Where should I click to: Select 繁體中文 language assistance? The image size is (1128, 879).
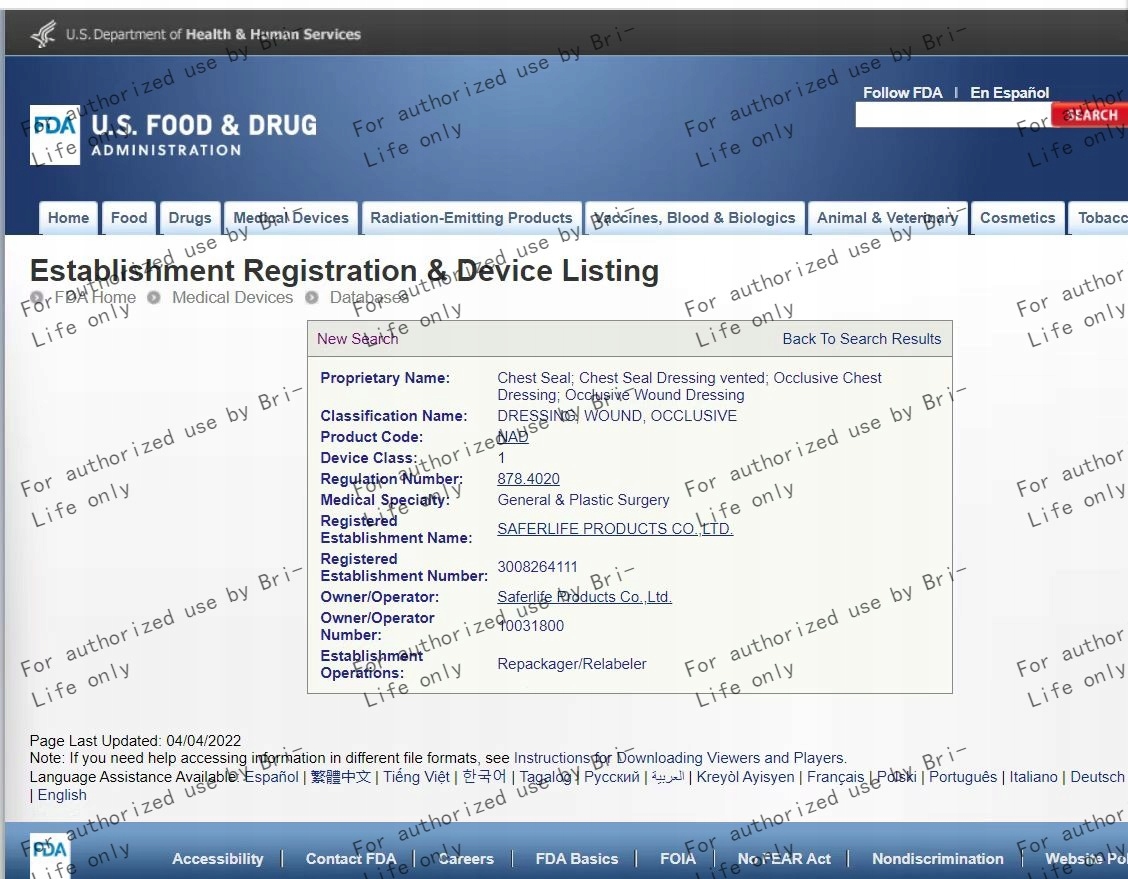pos(341,777)
